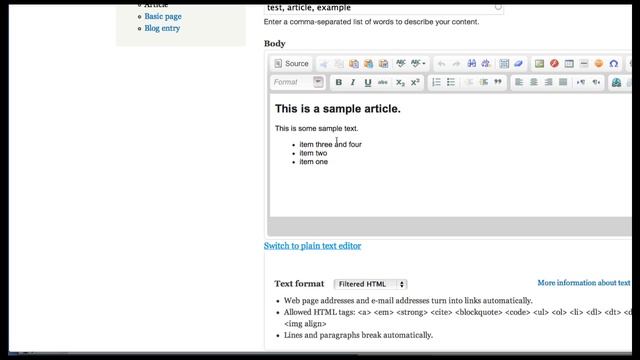This screenshot has width=640, height=360.
Task: Click the Undo arrow icon
Action: (x=441, y=64)
